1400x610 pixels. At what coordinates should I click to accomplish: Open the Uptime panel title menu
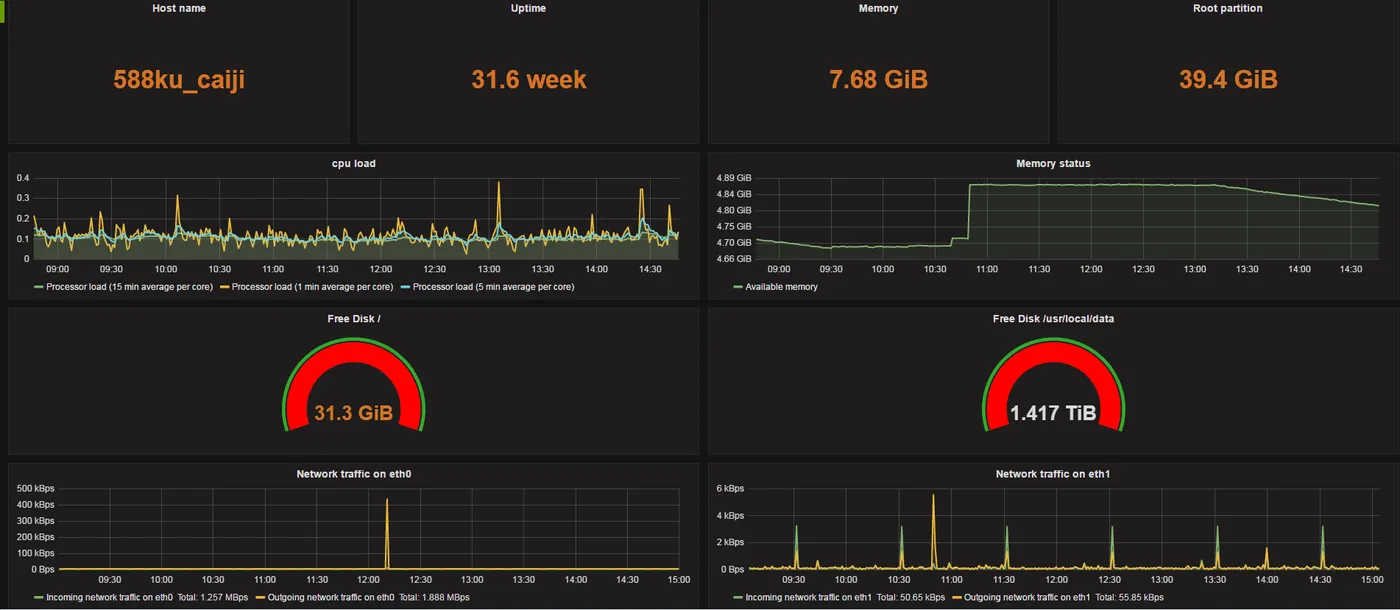tap(528, 8)
